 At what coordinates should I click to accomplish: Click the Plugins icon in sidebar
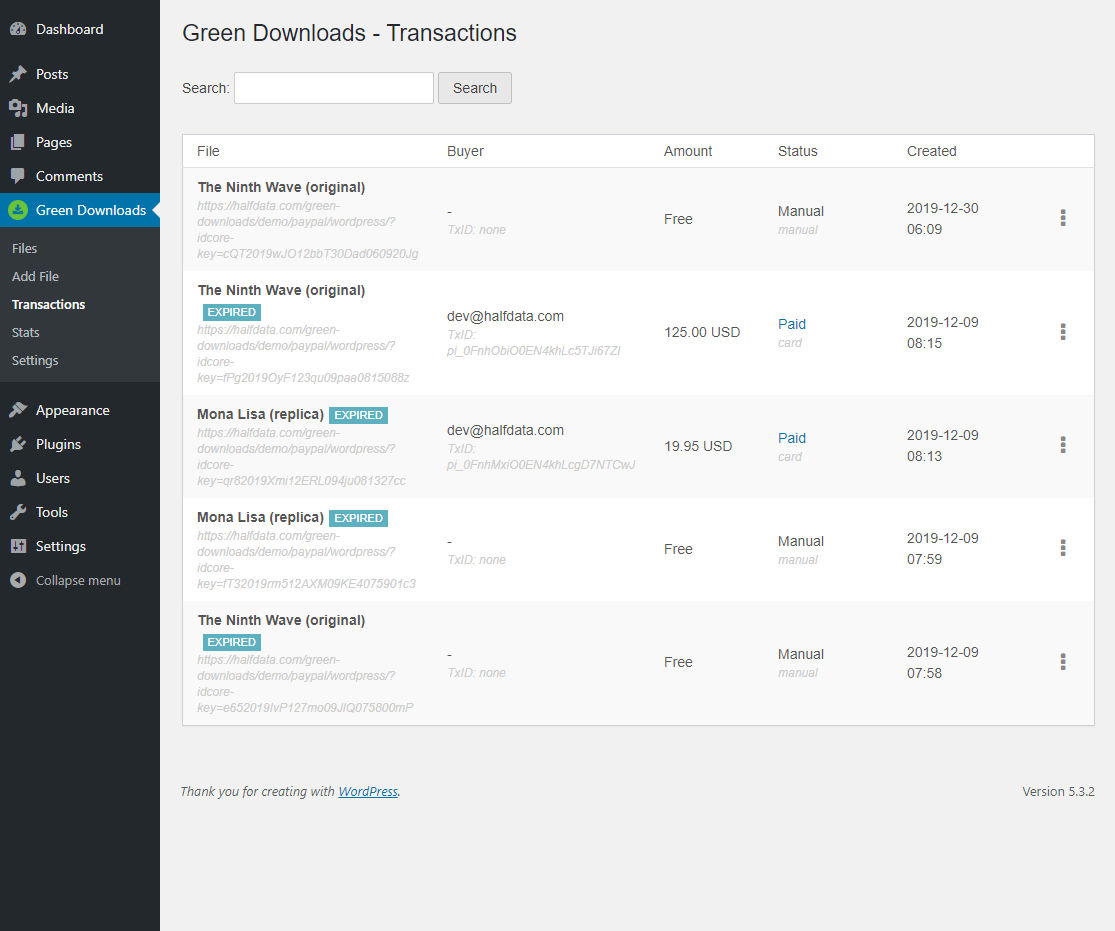(21, 443)
